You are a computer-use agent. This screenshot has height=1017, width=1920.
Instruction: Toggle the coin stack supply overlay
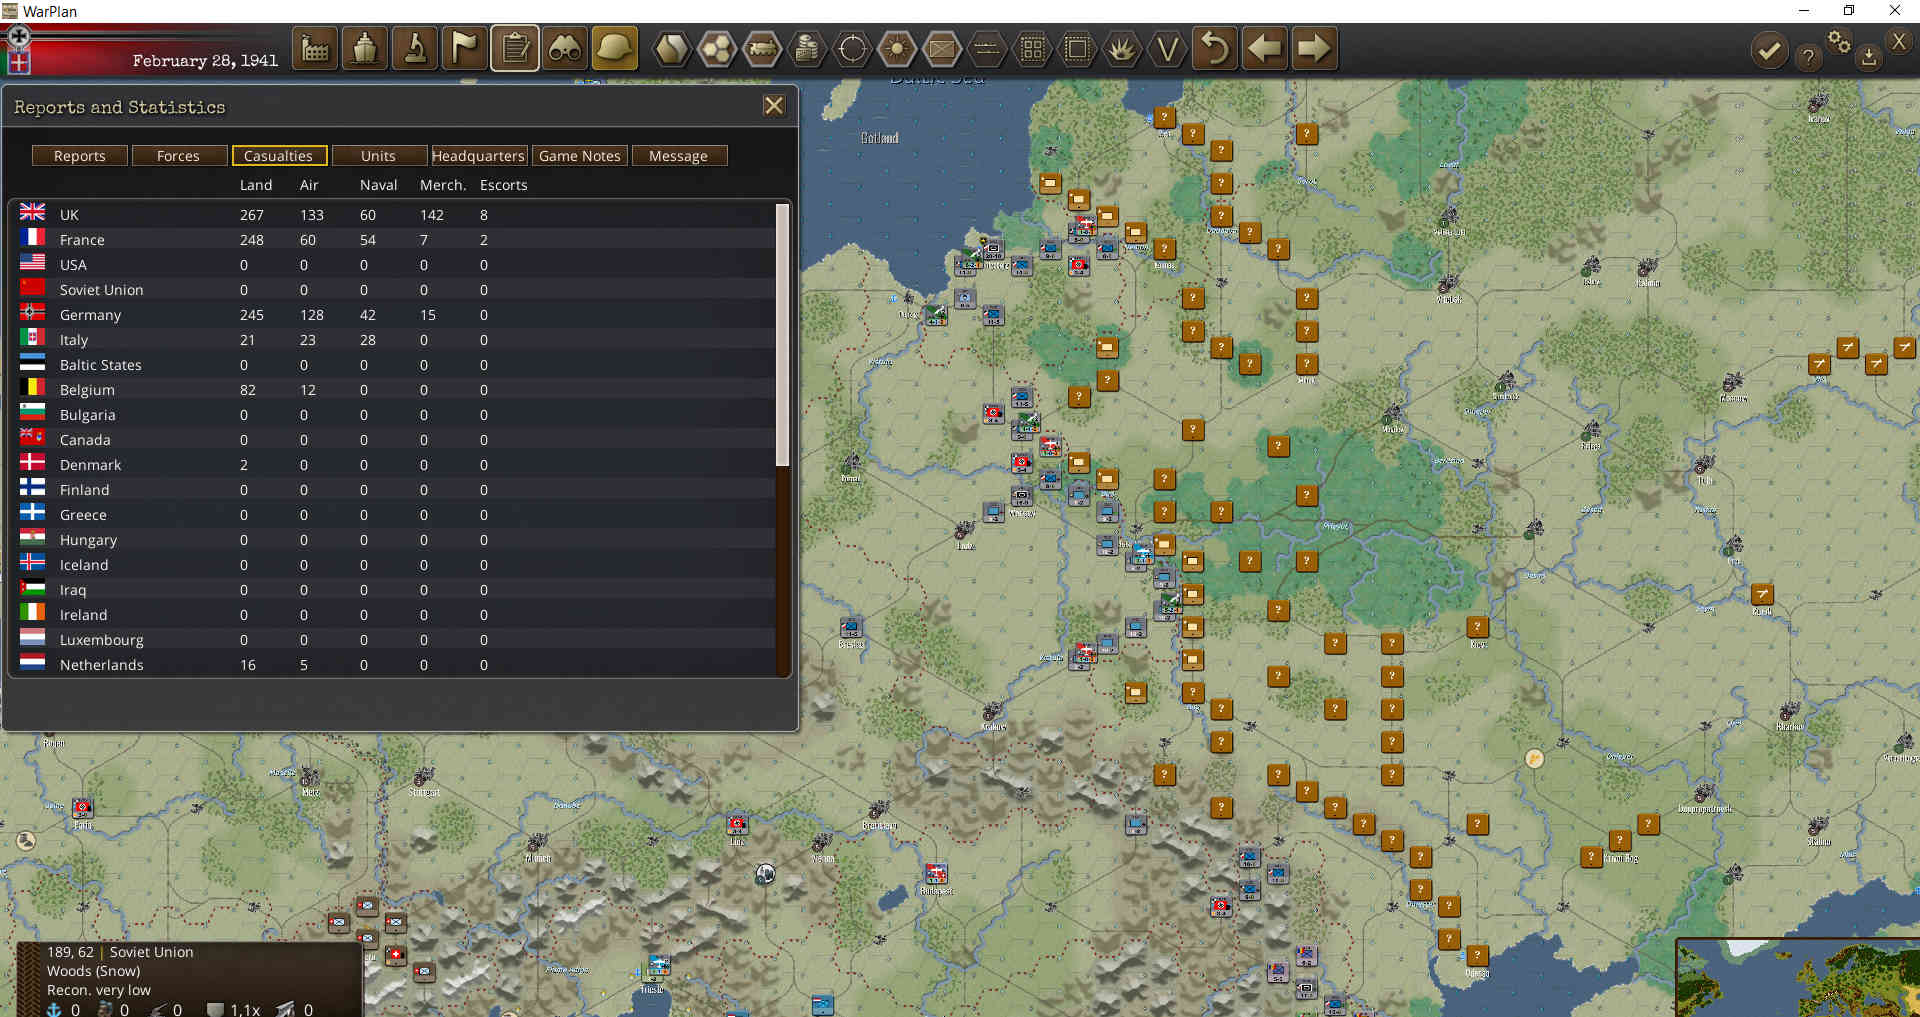click(807, 48)
